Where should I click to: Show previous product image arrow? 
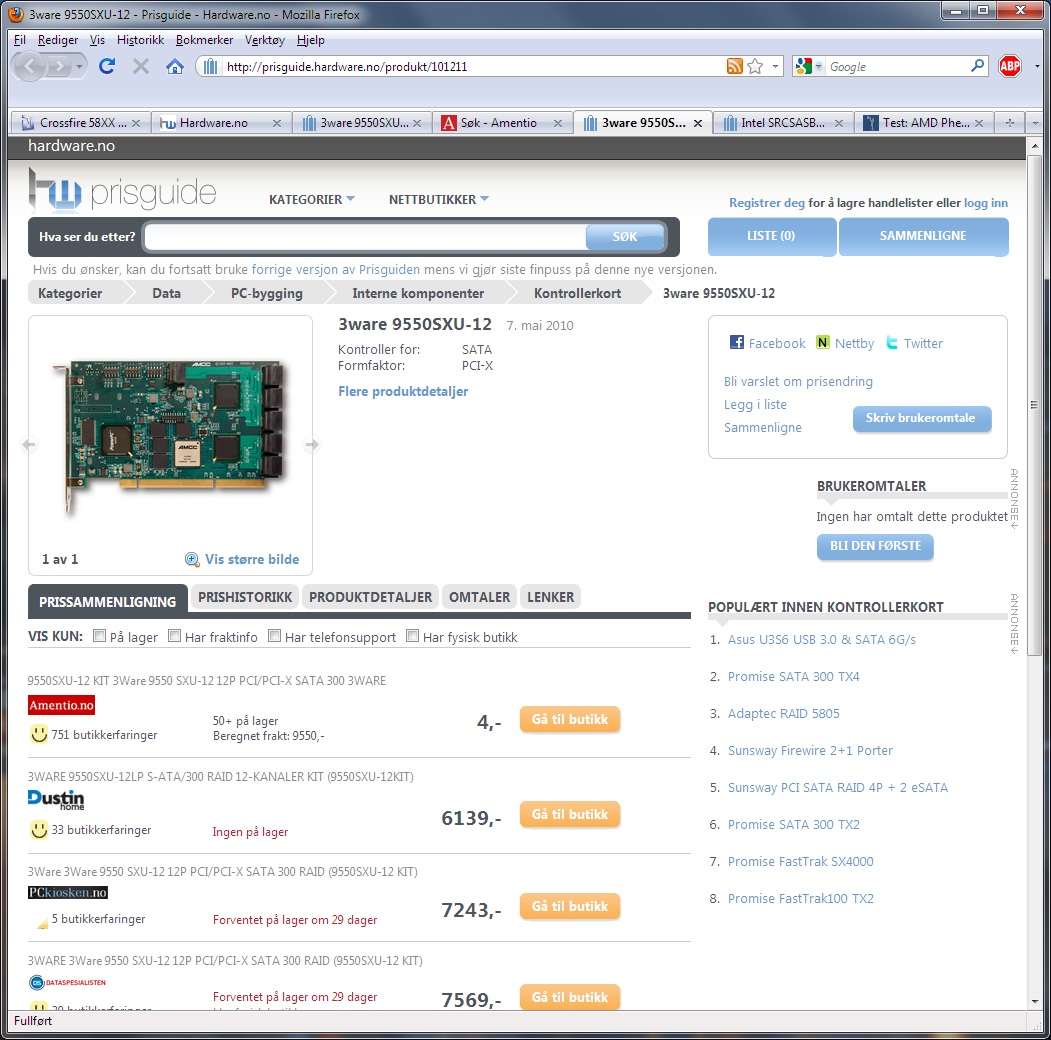pyautogui.click(x=29, y=444)
